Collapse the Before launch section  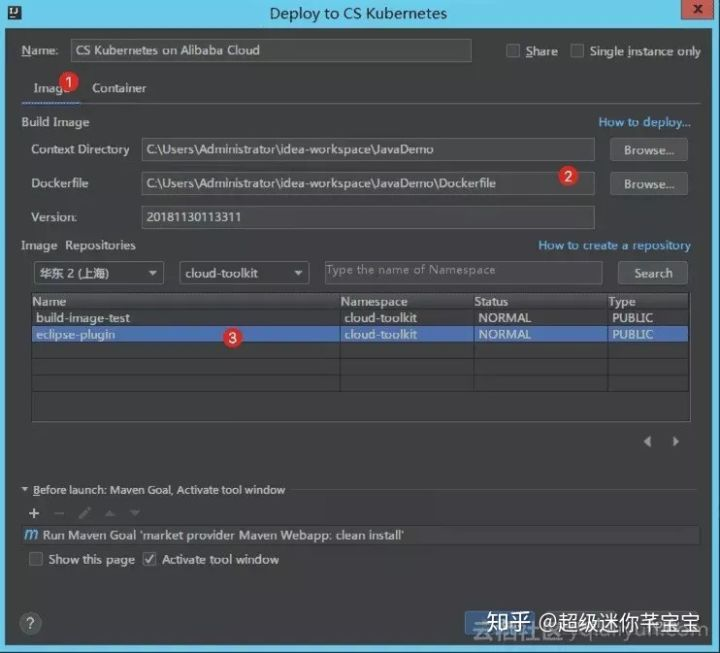[x=25, y=490]
